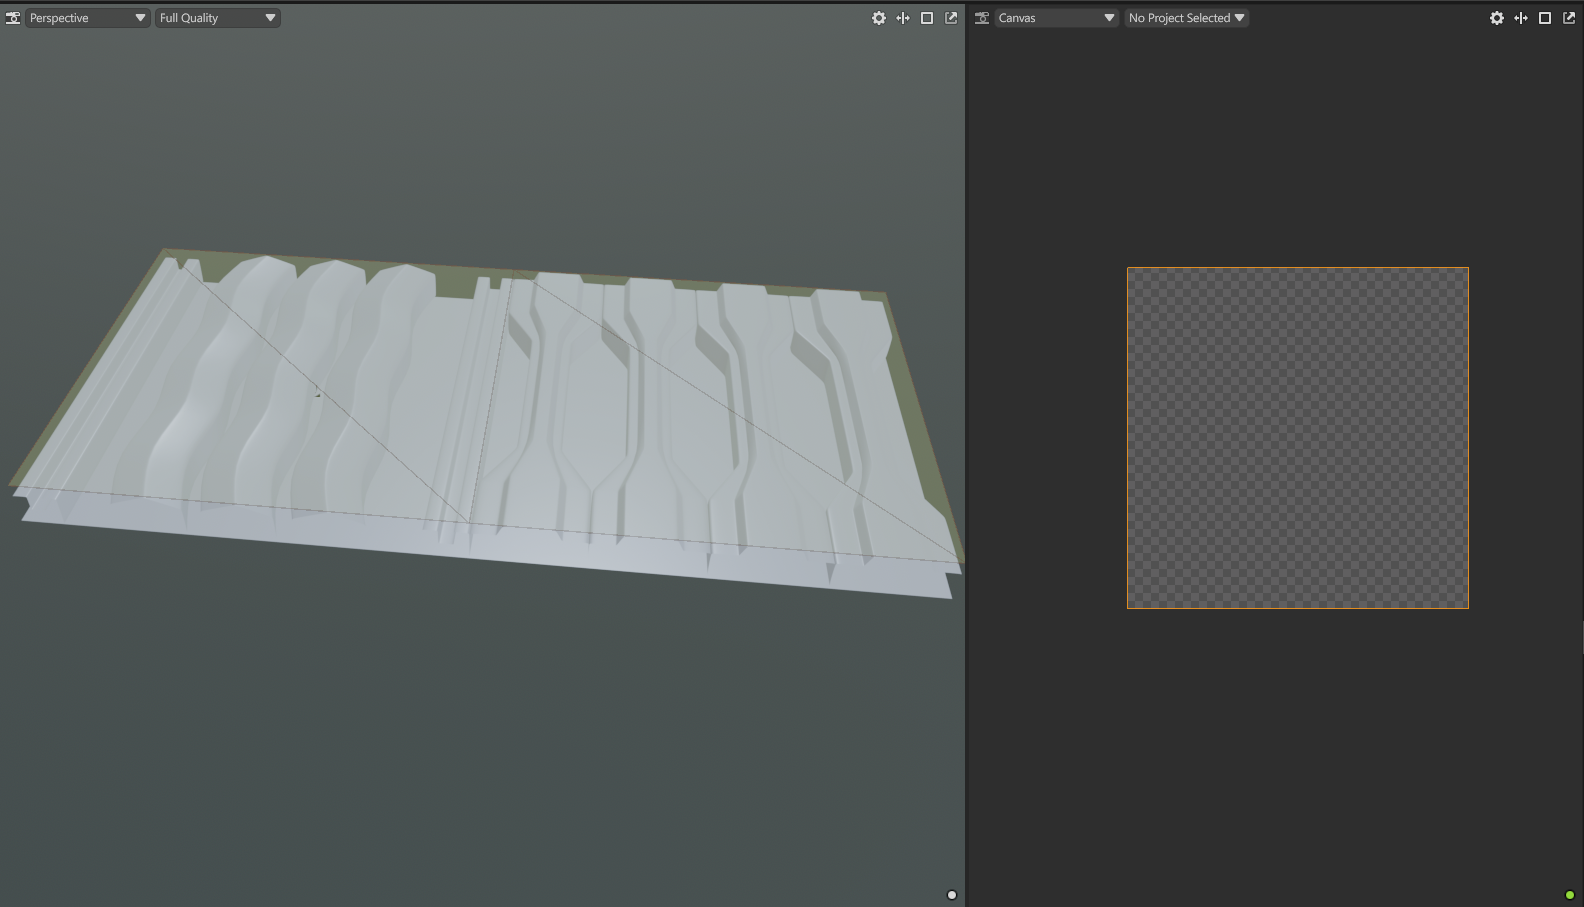Screen dimensions: 1584x907
Task: Maximize the 3D viewport panel
Action: (x=927, y=18)
